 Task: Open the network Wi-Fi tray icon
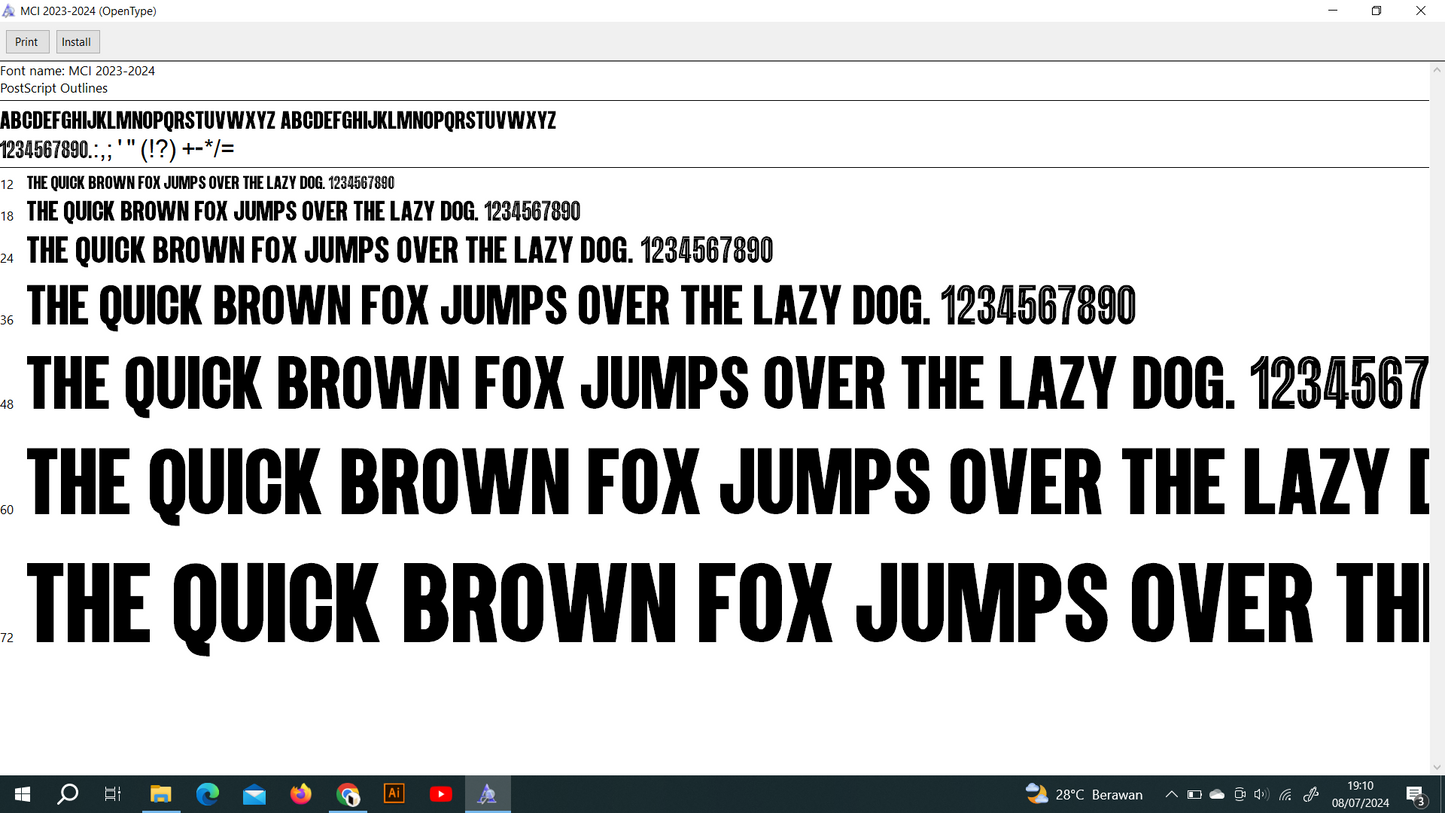coord(1286,794)
